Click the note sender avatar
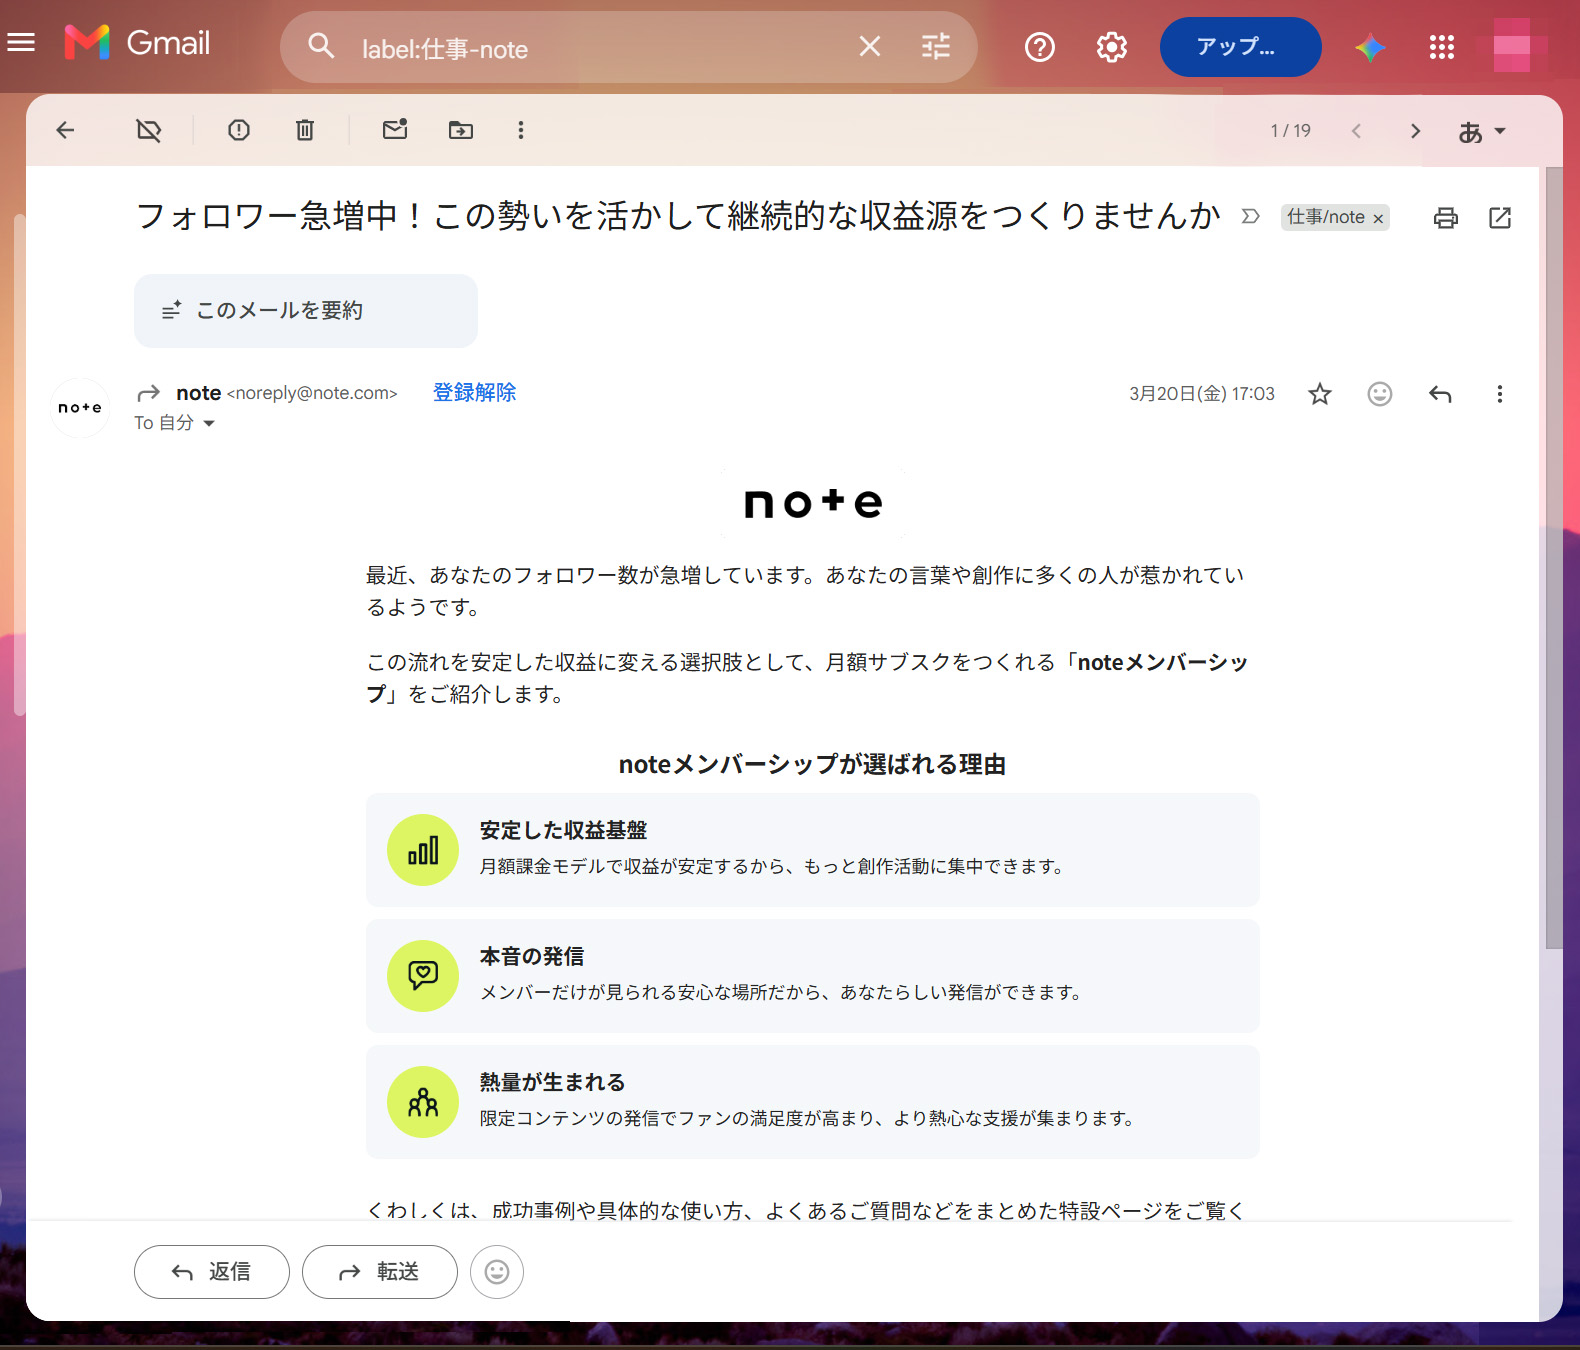Viewport: 1580px width, 1350px height. click(80, 408)
